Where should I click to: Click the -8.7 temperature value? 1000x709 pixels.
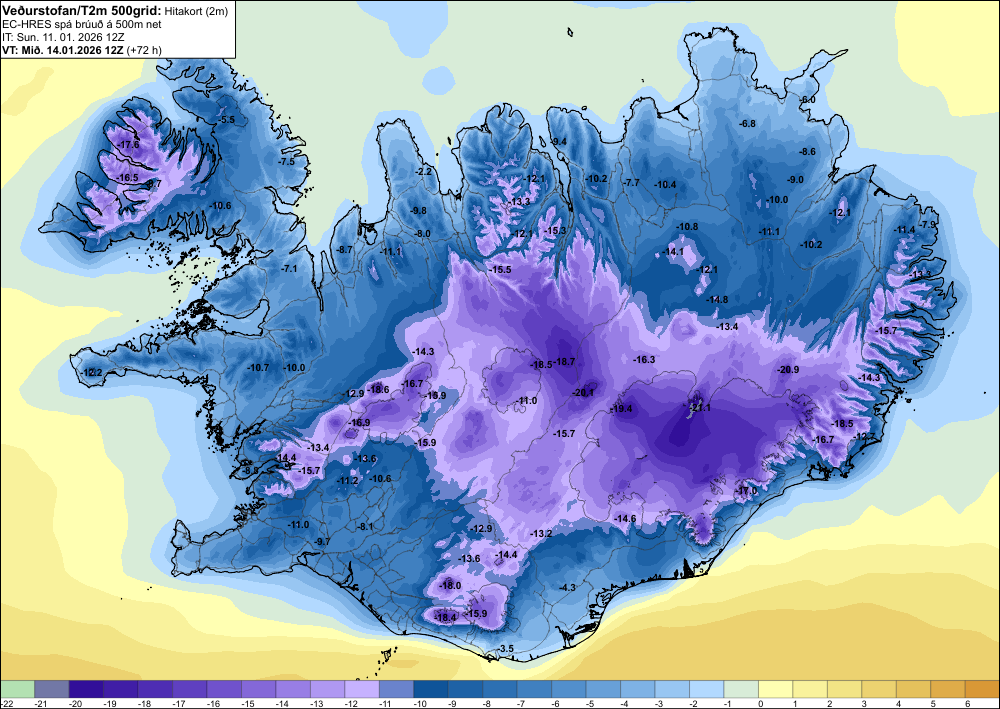pos(345,249)
